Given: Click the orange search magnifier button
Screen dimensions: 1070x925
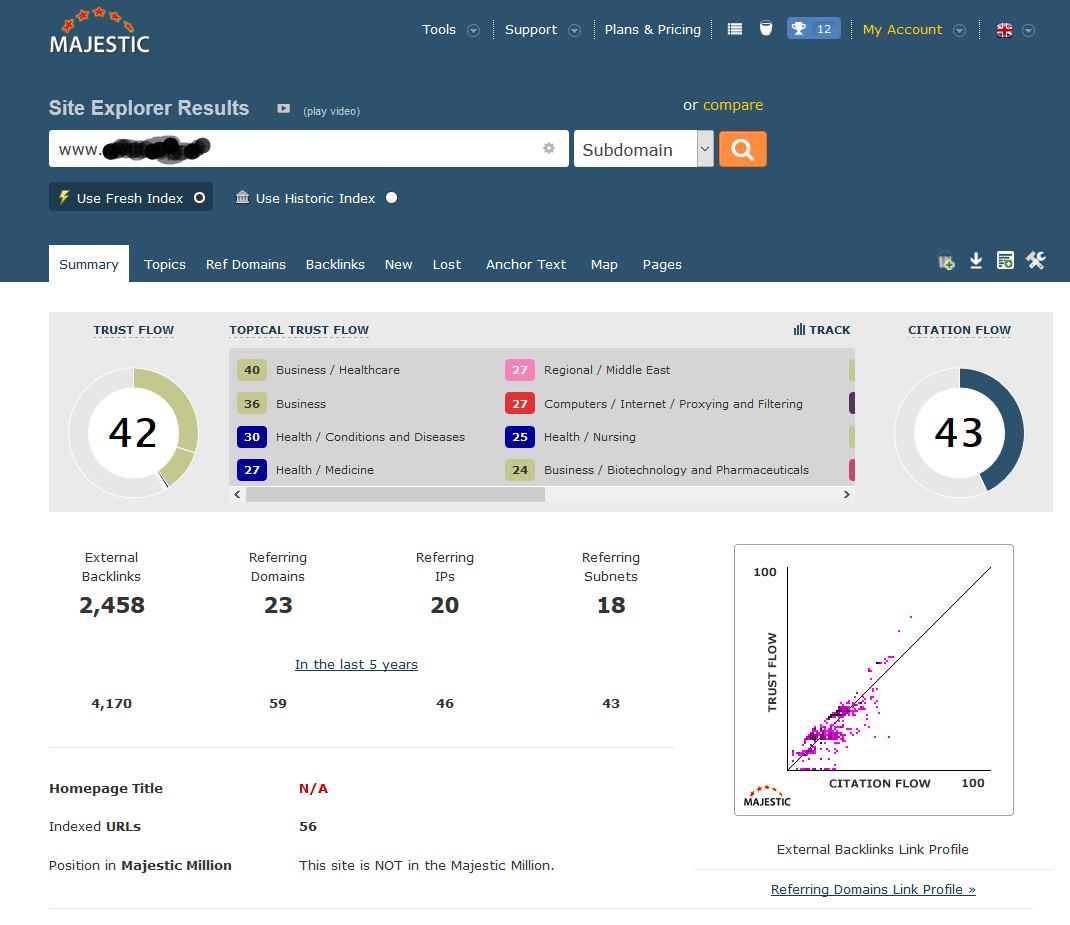Looking at the screenshot, I should (742, 149).
